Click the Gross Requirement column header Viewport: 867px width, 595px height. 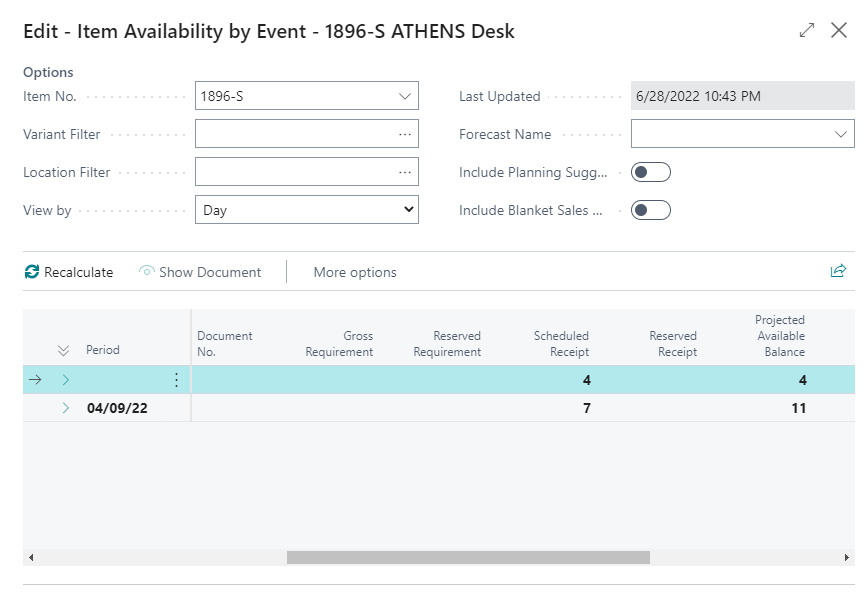click(x=339, y=343)
